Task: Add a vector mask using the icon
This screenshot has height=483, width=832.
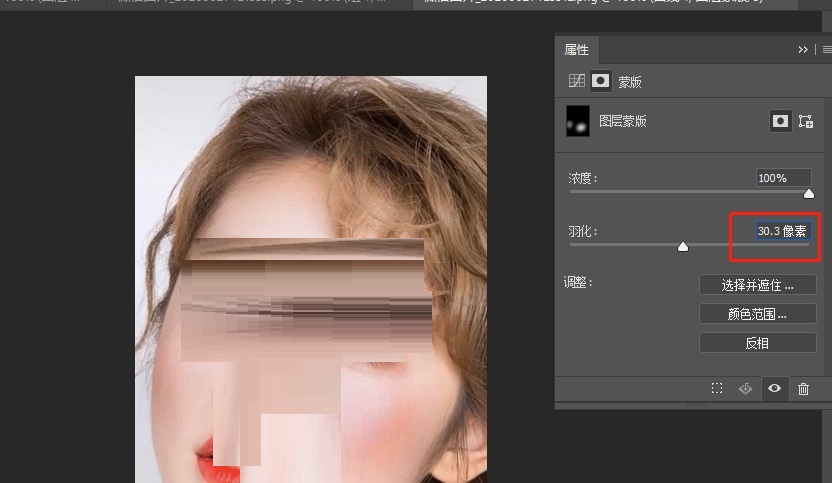Action: (806, 121)
